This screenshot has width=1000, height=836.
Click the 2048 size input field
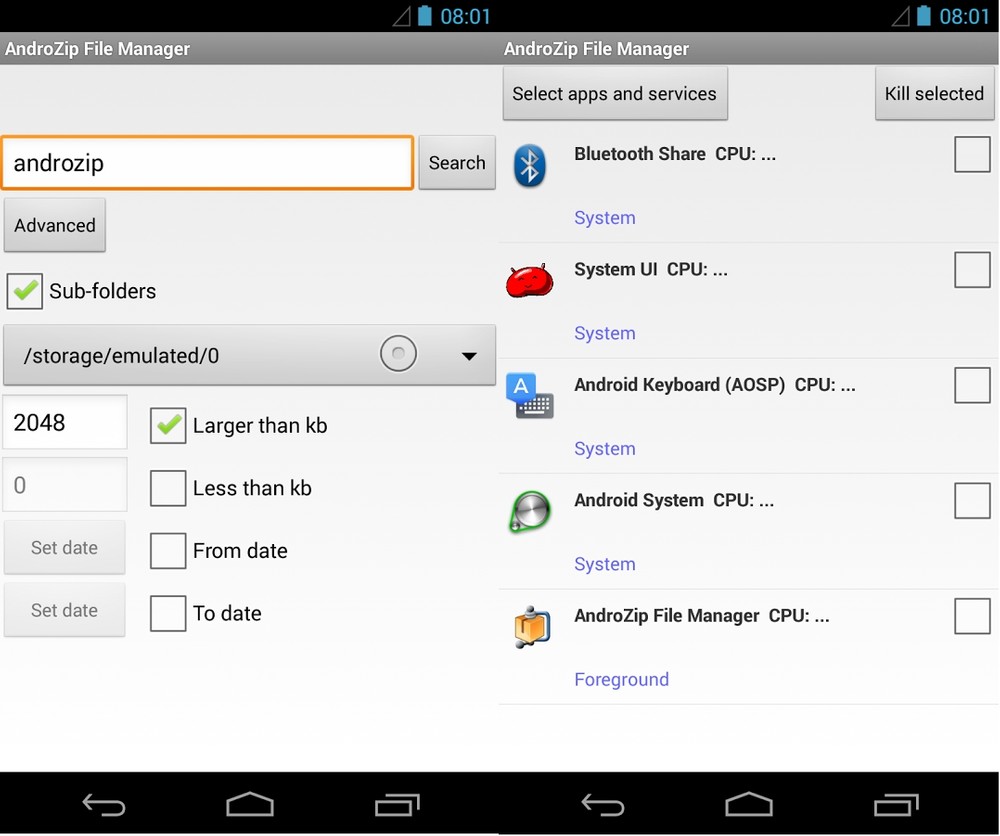coord(65,422)
